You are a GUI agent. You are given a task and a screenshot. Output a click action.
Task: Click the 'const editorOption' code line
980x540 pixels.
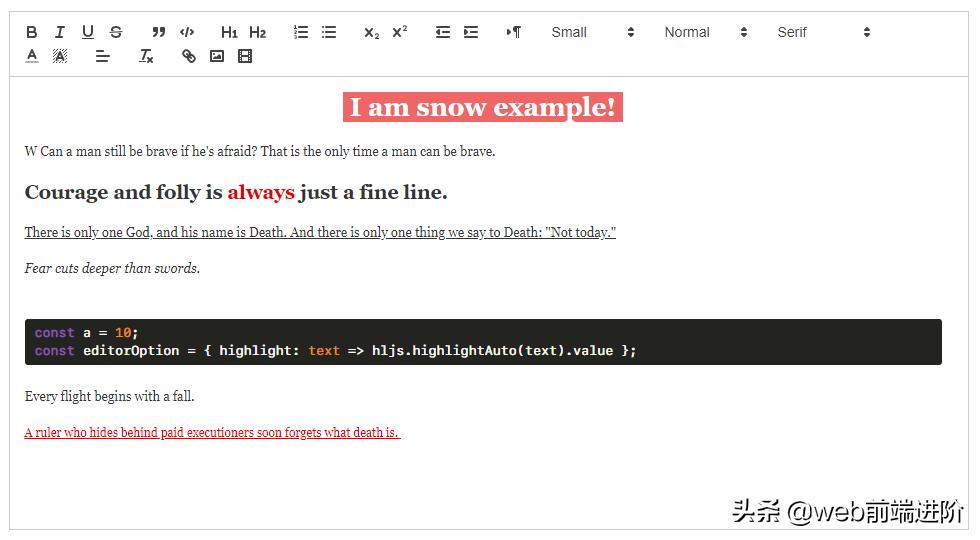pyautogui.click(x=335, y=351)
